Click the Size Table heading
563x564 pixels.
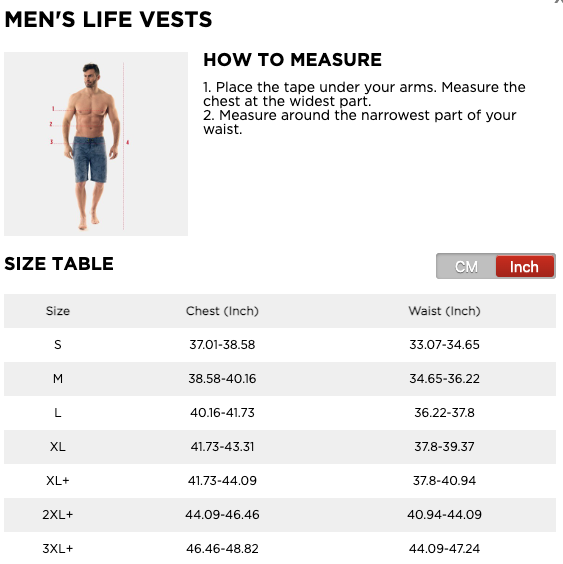click(59, 264)
